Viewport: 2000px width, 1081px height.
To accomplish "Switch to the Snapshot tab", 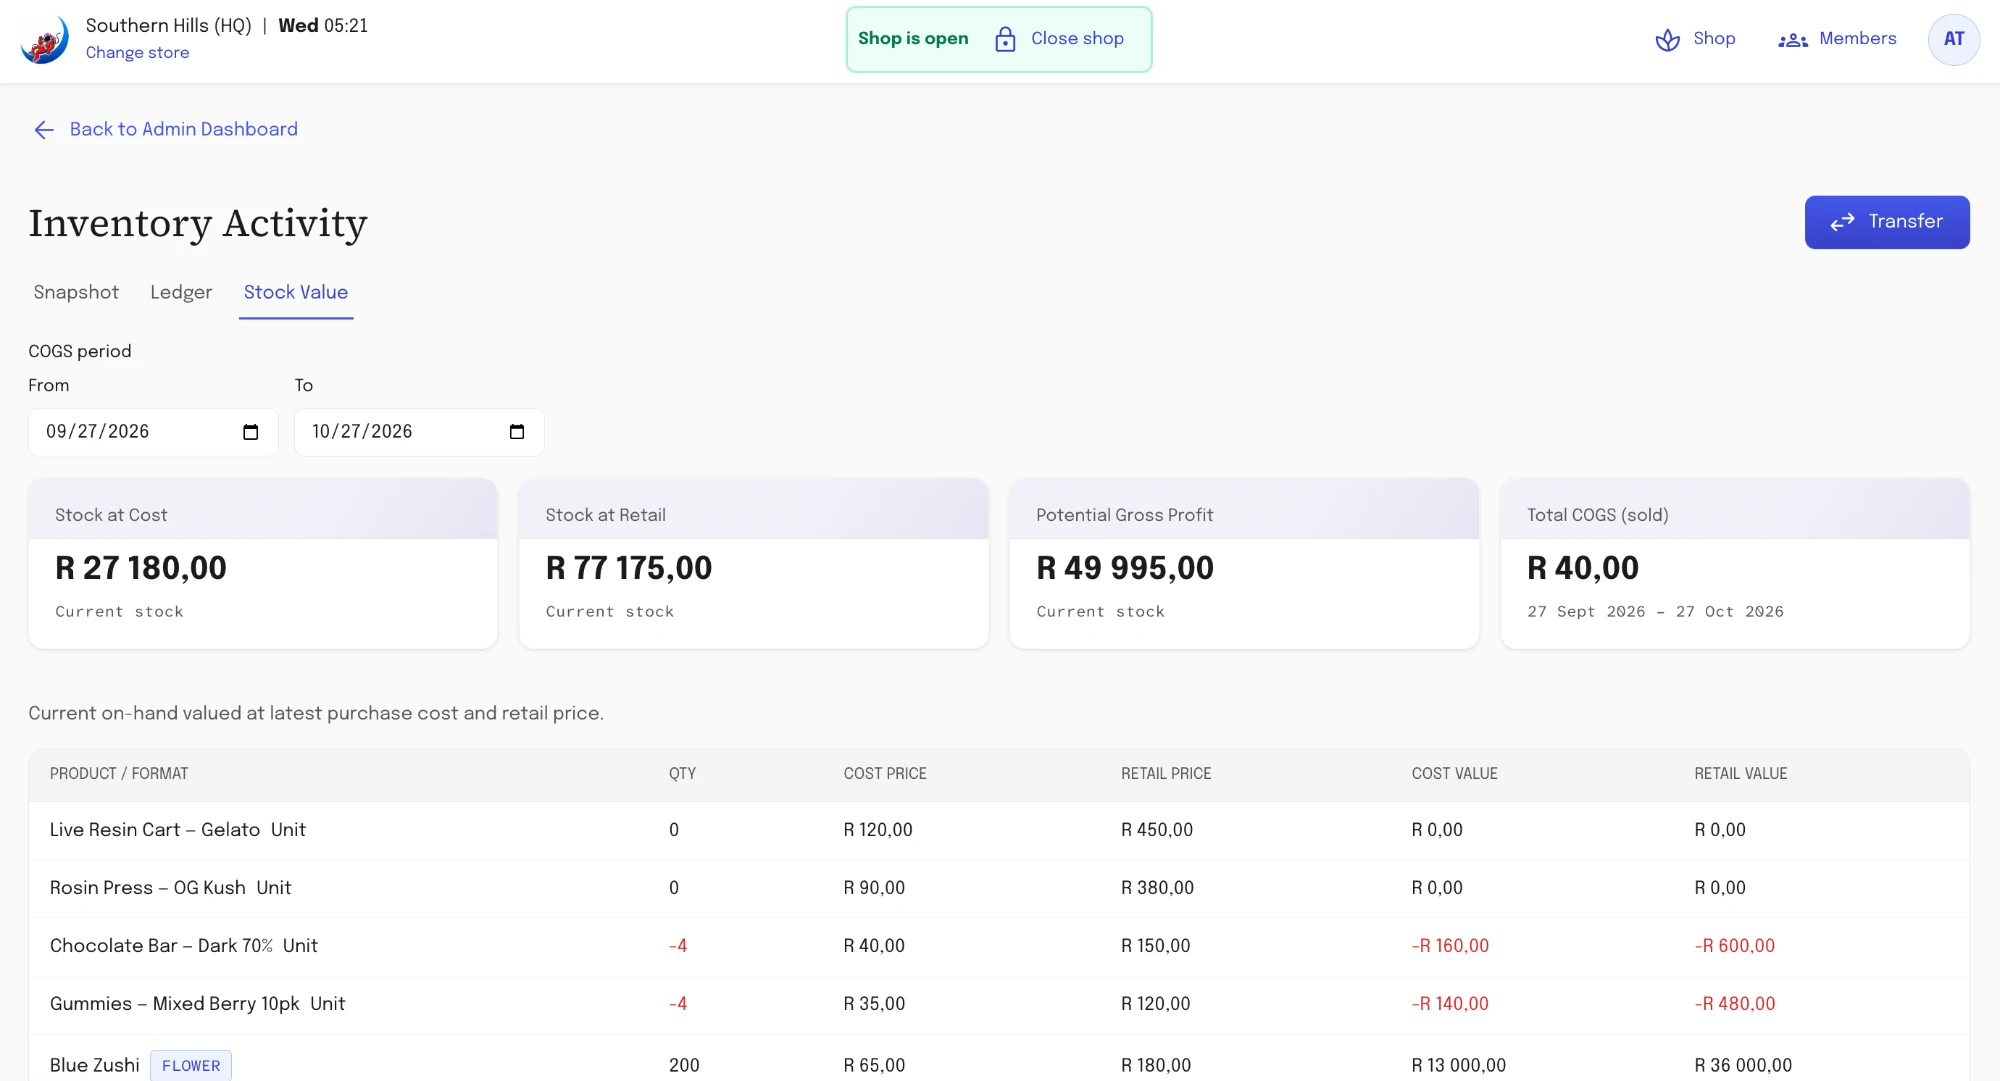I will click(76, 292).
